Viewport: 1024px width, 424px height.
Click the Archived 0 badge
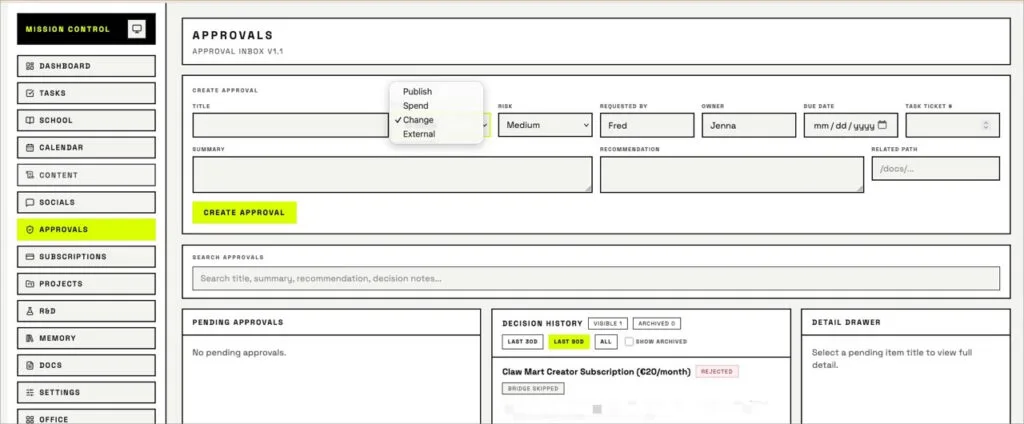click(657, 323)
